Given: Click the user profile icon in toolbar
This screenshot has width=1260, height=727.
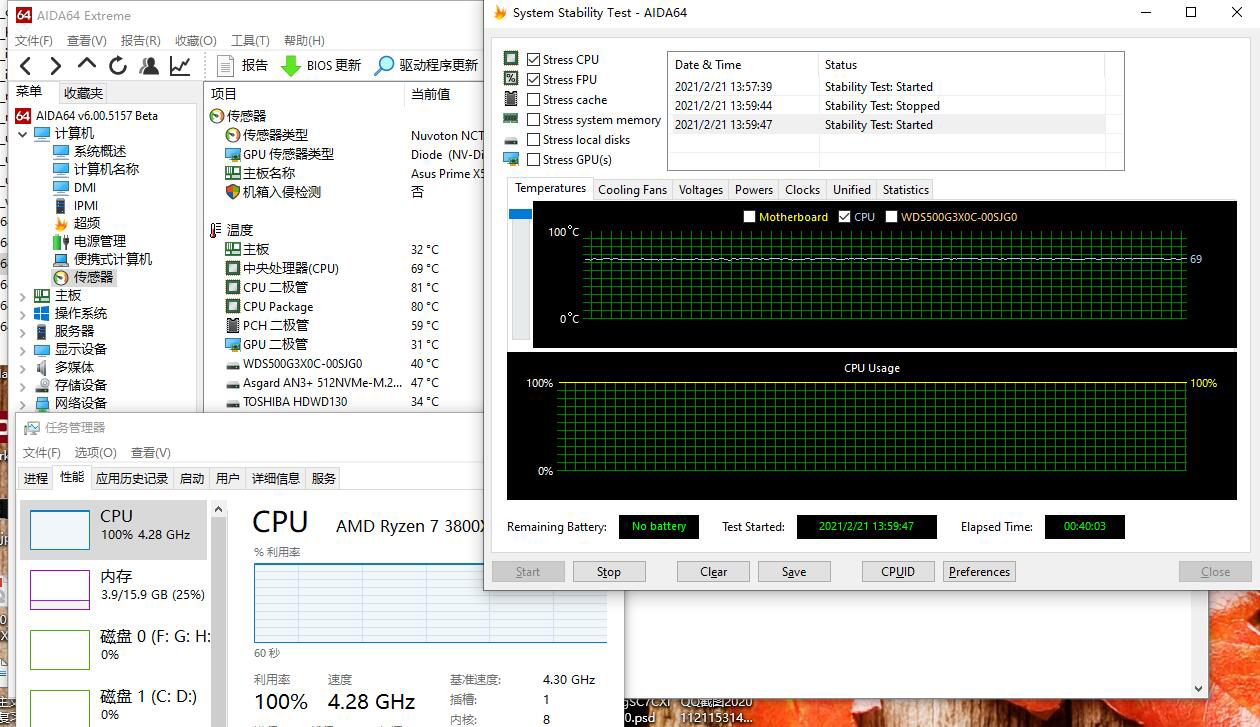Looking at the screenshot, I should click(x=149, y=66).
